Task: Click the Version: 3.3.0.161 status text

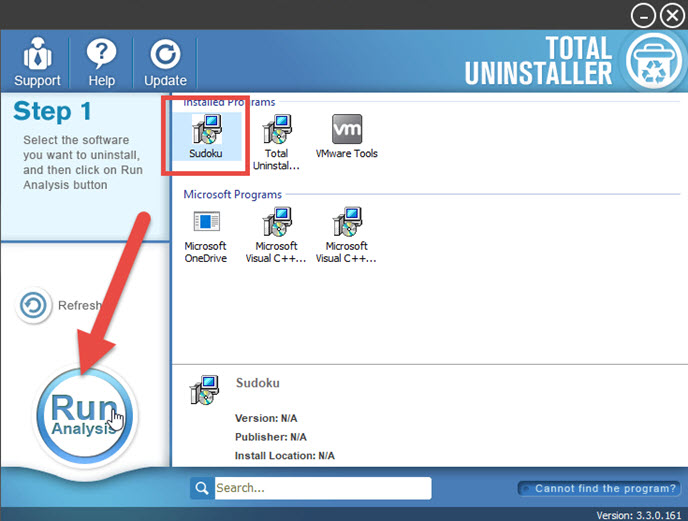Action: (638, 515)
